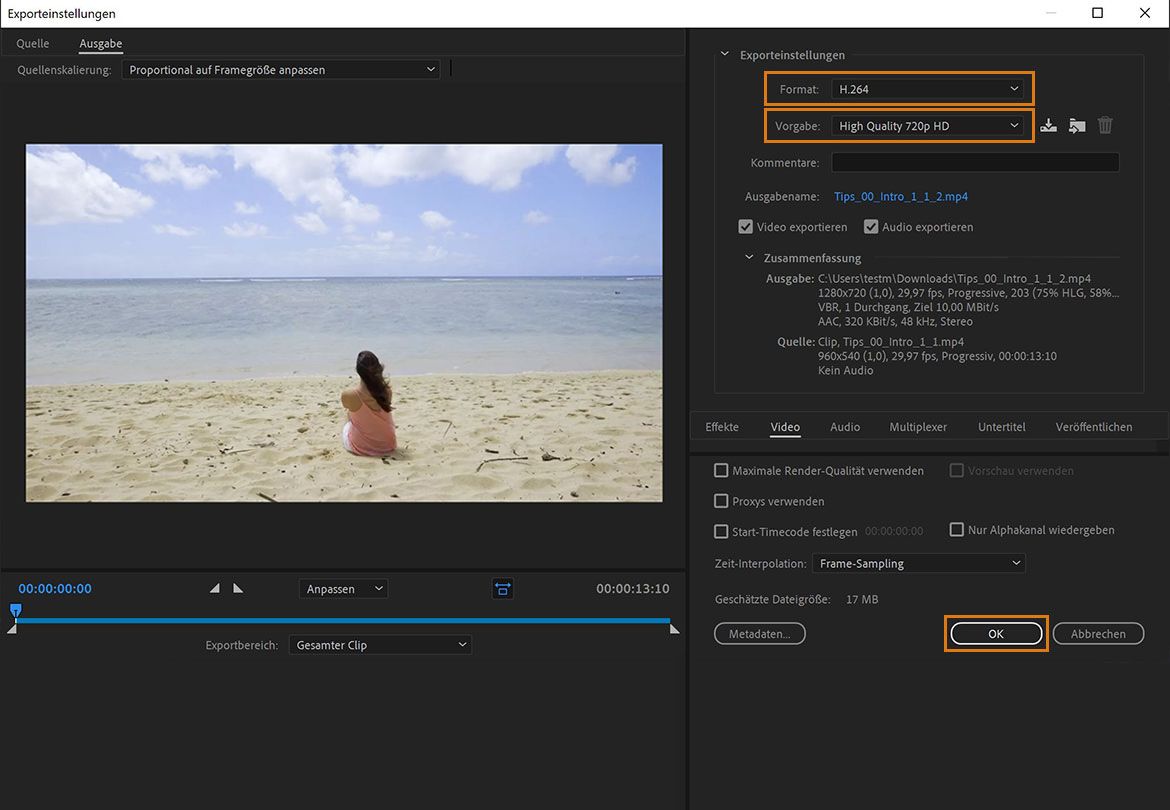Image resolution: width=1170 pixels, height=810 pixels.
Task: Confirm export settings with OK
Action: (x=995, y=633)
